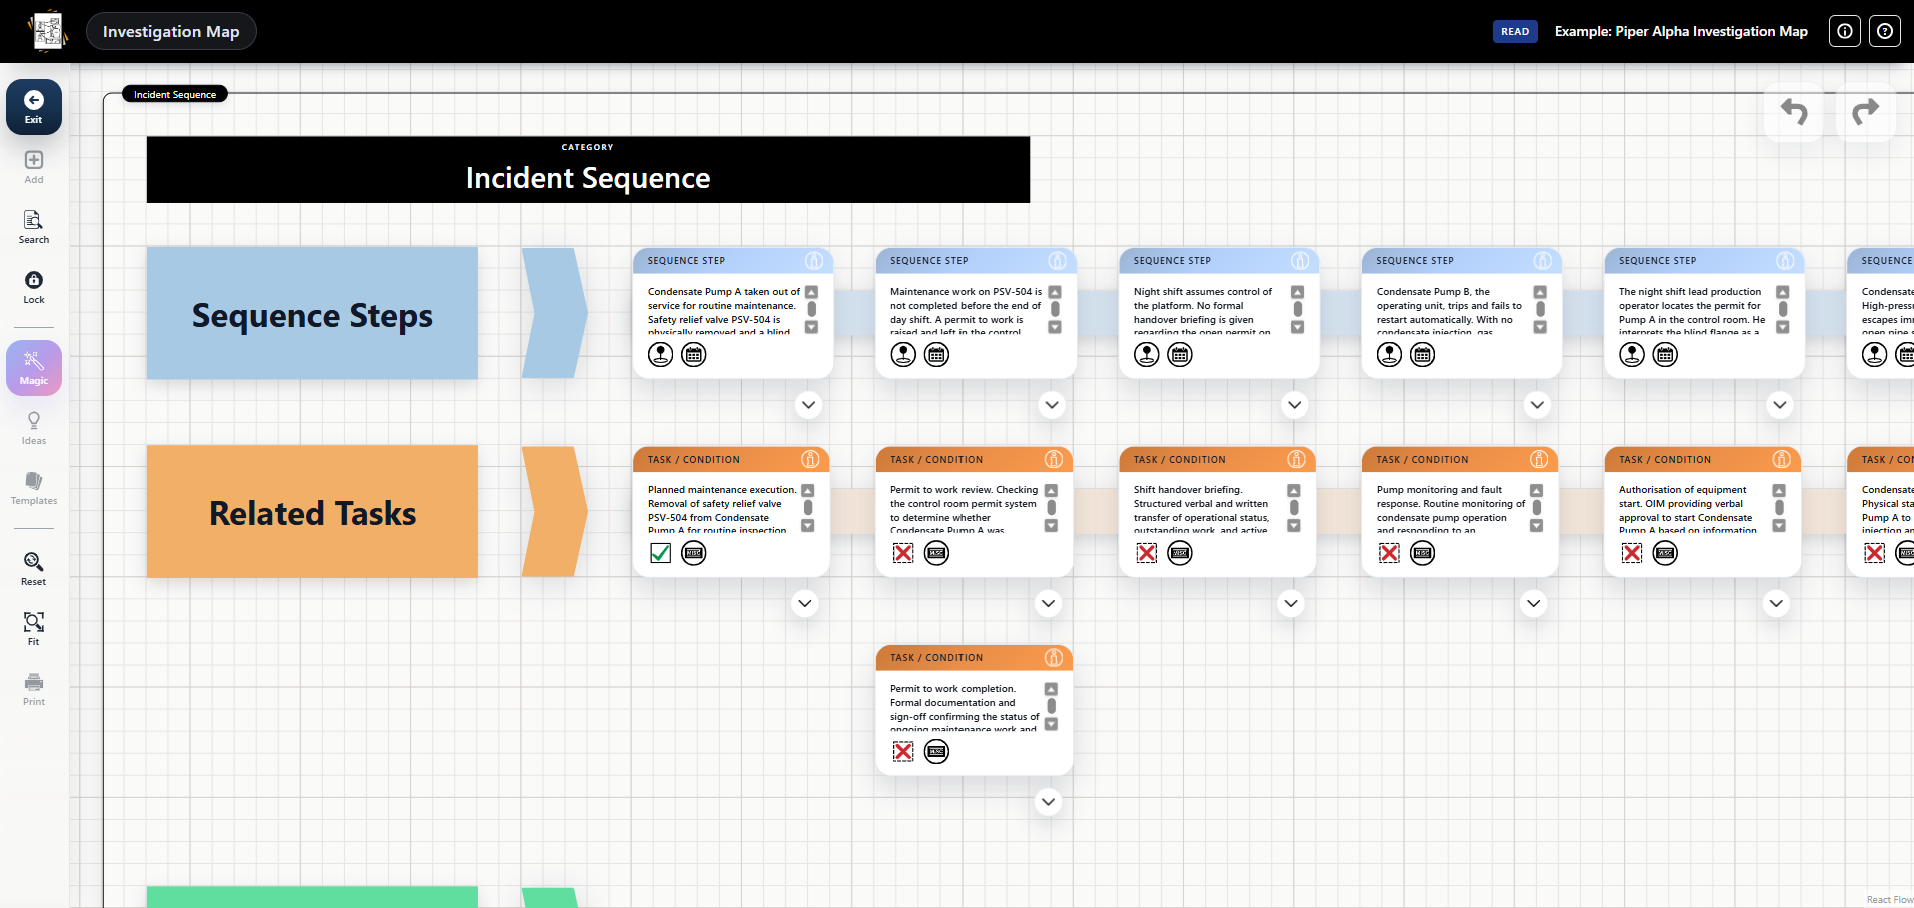Screen dimensions: 1914x908
Task: Select the Related Tasks orange label block
Action: pyautogui.click(x=312, y=512)
